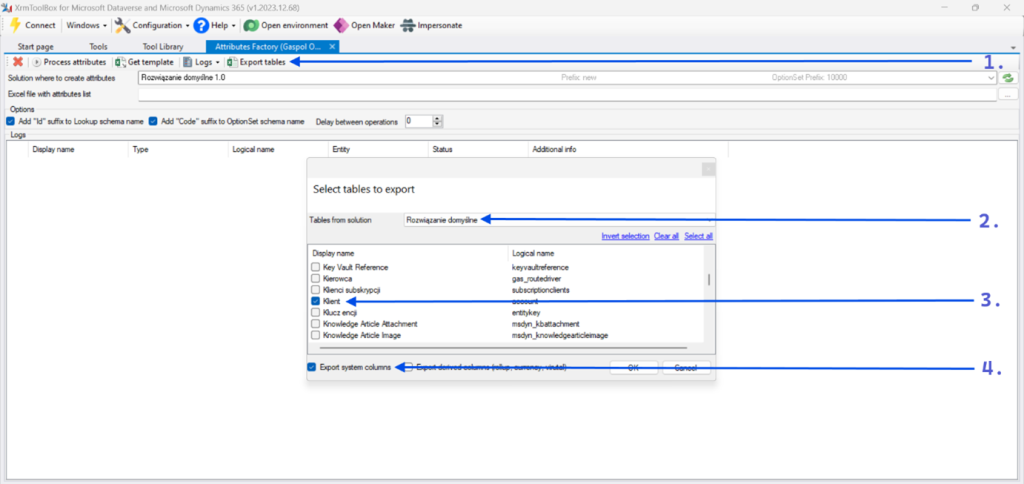
Task: Click Logical name header in Logs grid
Action: coord(253,150)
